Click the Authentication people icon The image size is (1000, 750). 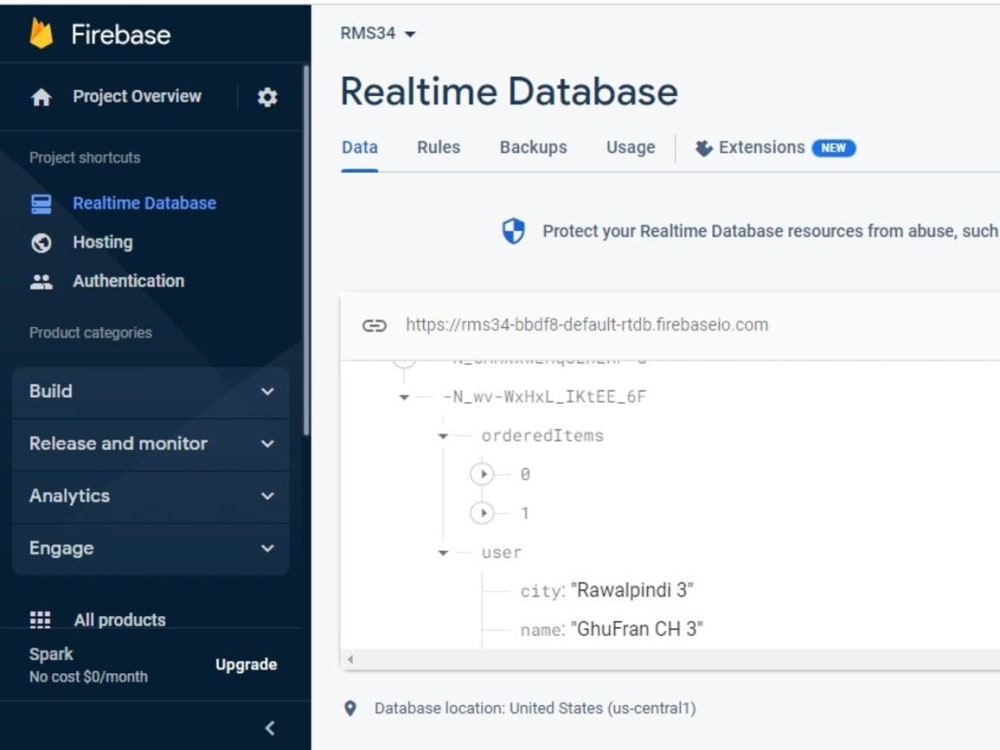pos(41,282)
